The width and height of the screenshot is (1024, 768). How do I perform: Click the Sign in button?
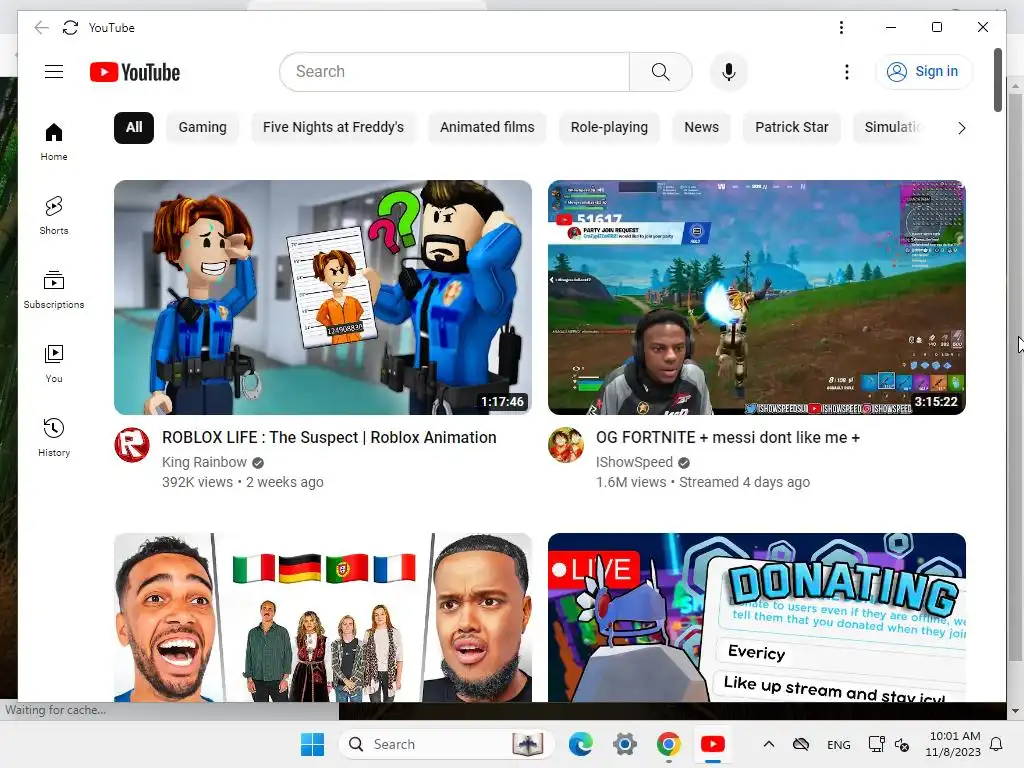coord(923,72)
